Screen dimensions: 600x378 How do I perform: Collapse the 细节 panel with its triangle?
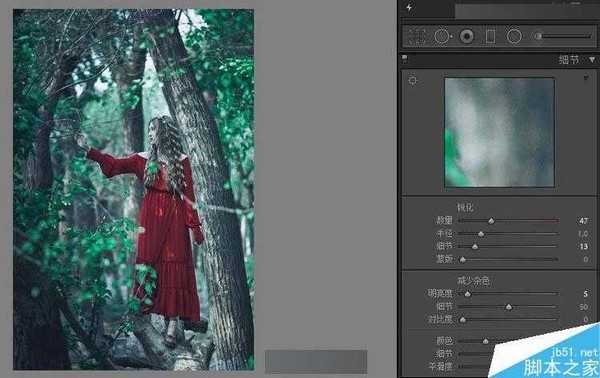[592, 60]
